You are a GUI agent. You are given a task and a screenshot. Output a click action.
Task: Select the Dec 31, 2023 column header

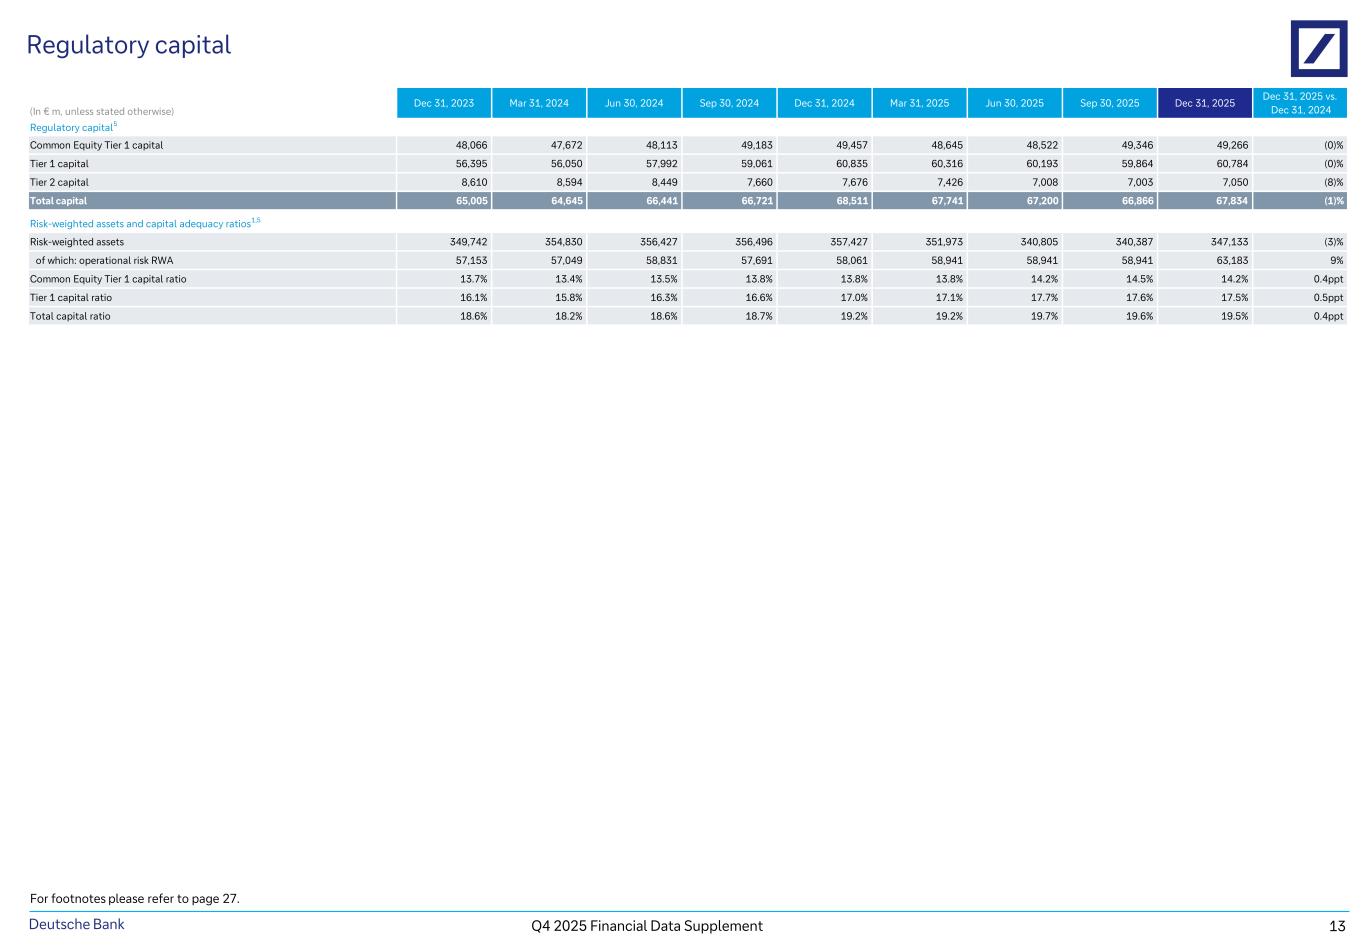click(443, 103)
